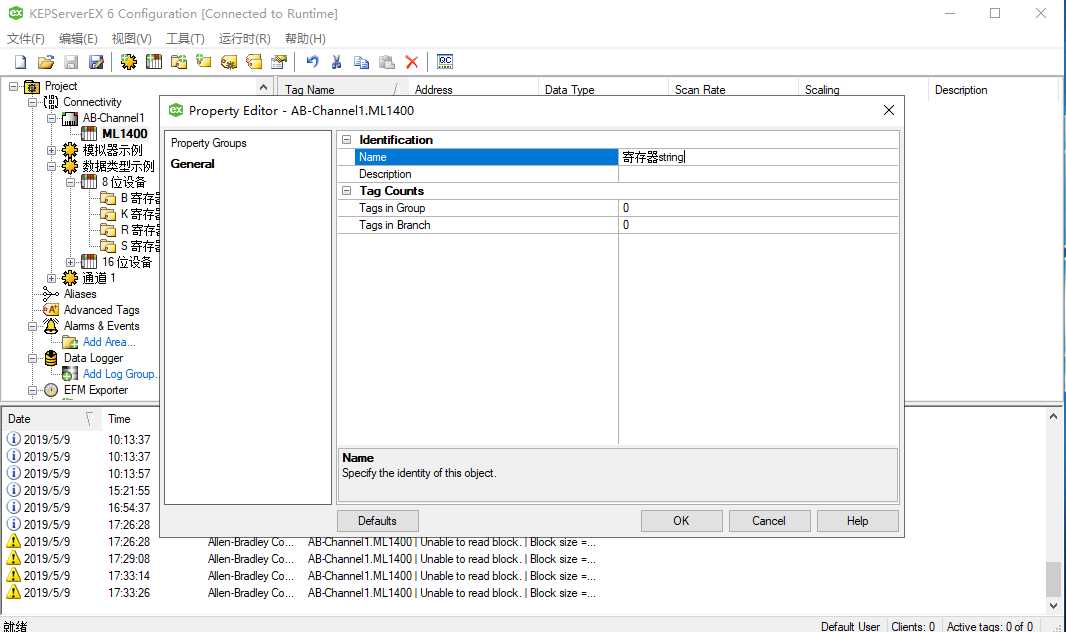Collapse the 数据类型示例 channel node
This screenshot has height=632, width=1066.
[x=51, y=166]
